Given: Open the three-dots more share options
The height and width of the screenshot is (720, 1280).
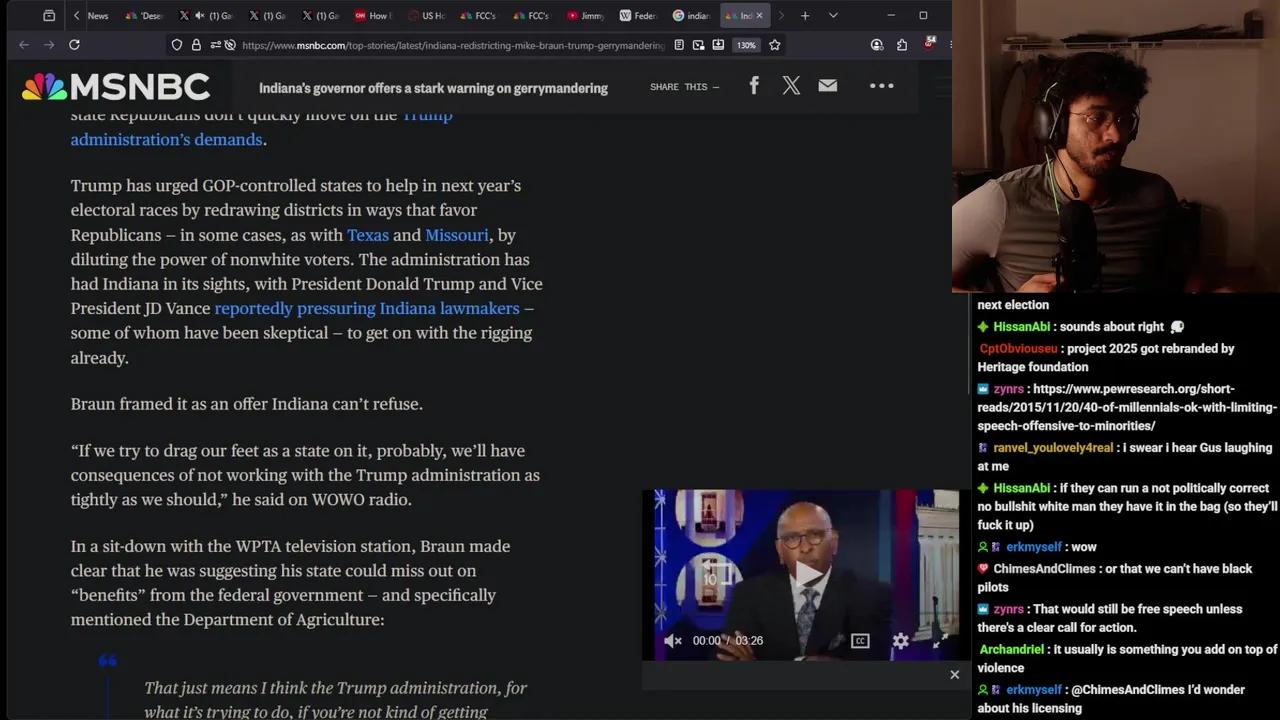Looking at the screenshot, I should pos(881,86).
